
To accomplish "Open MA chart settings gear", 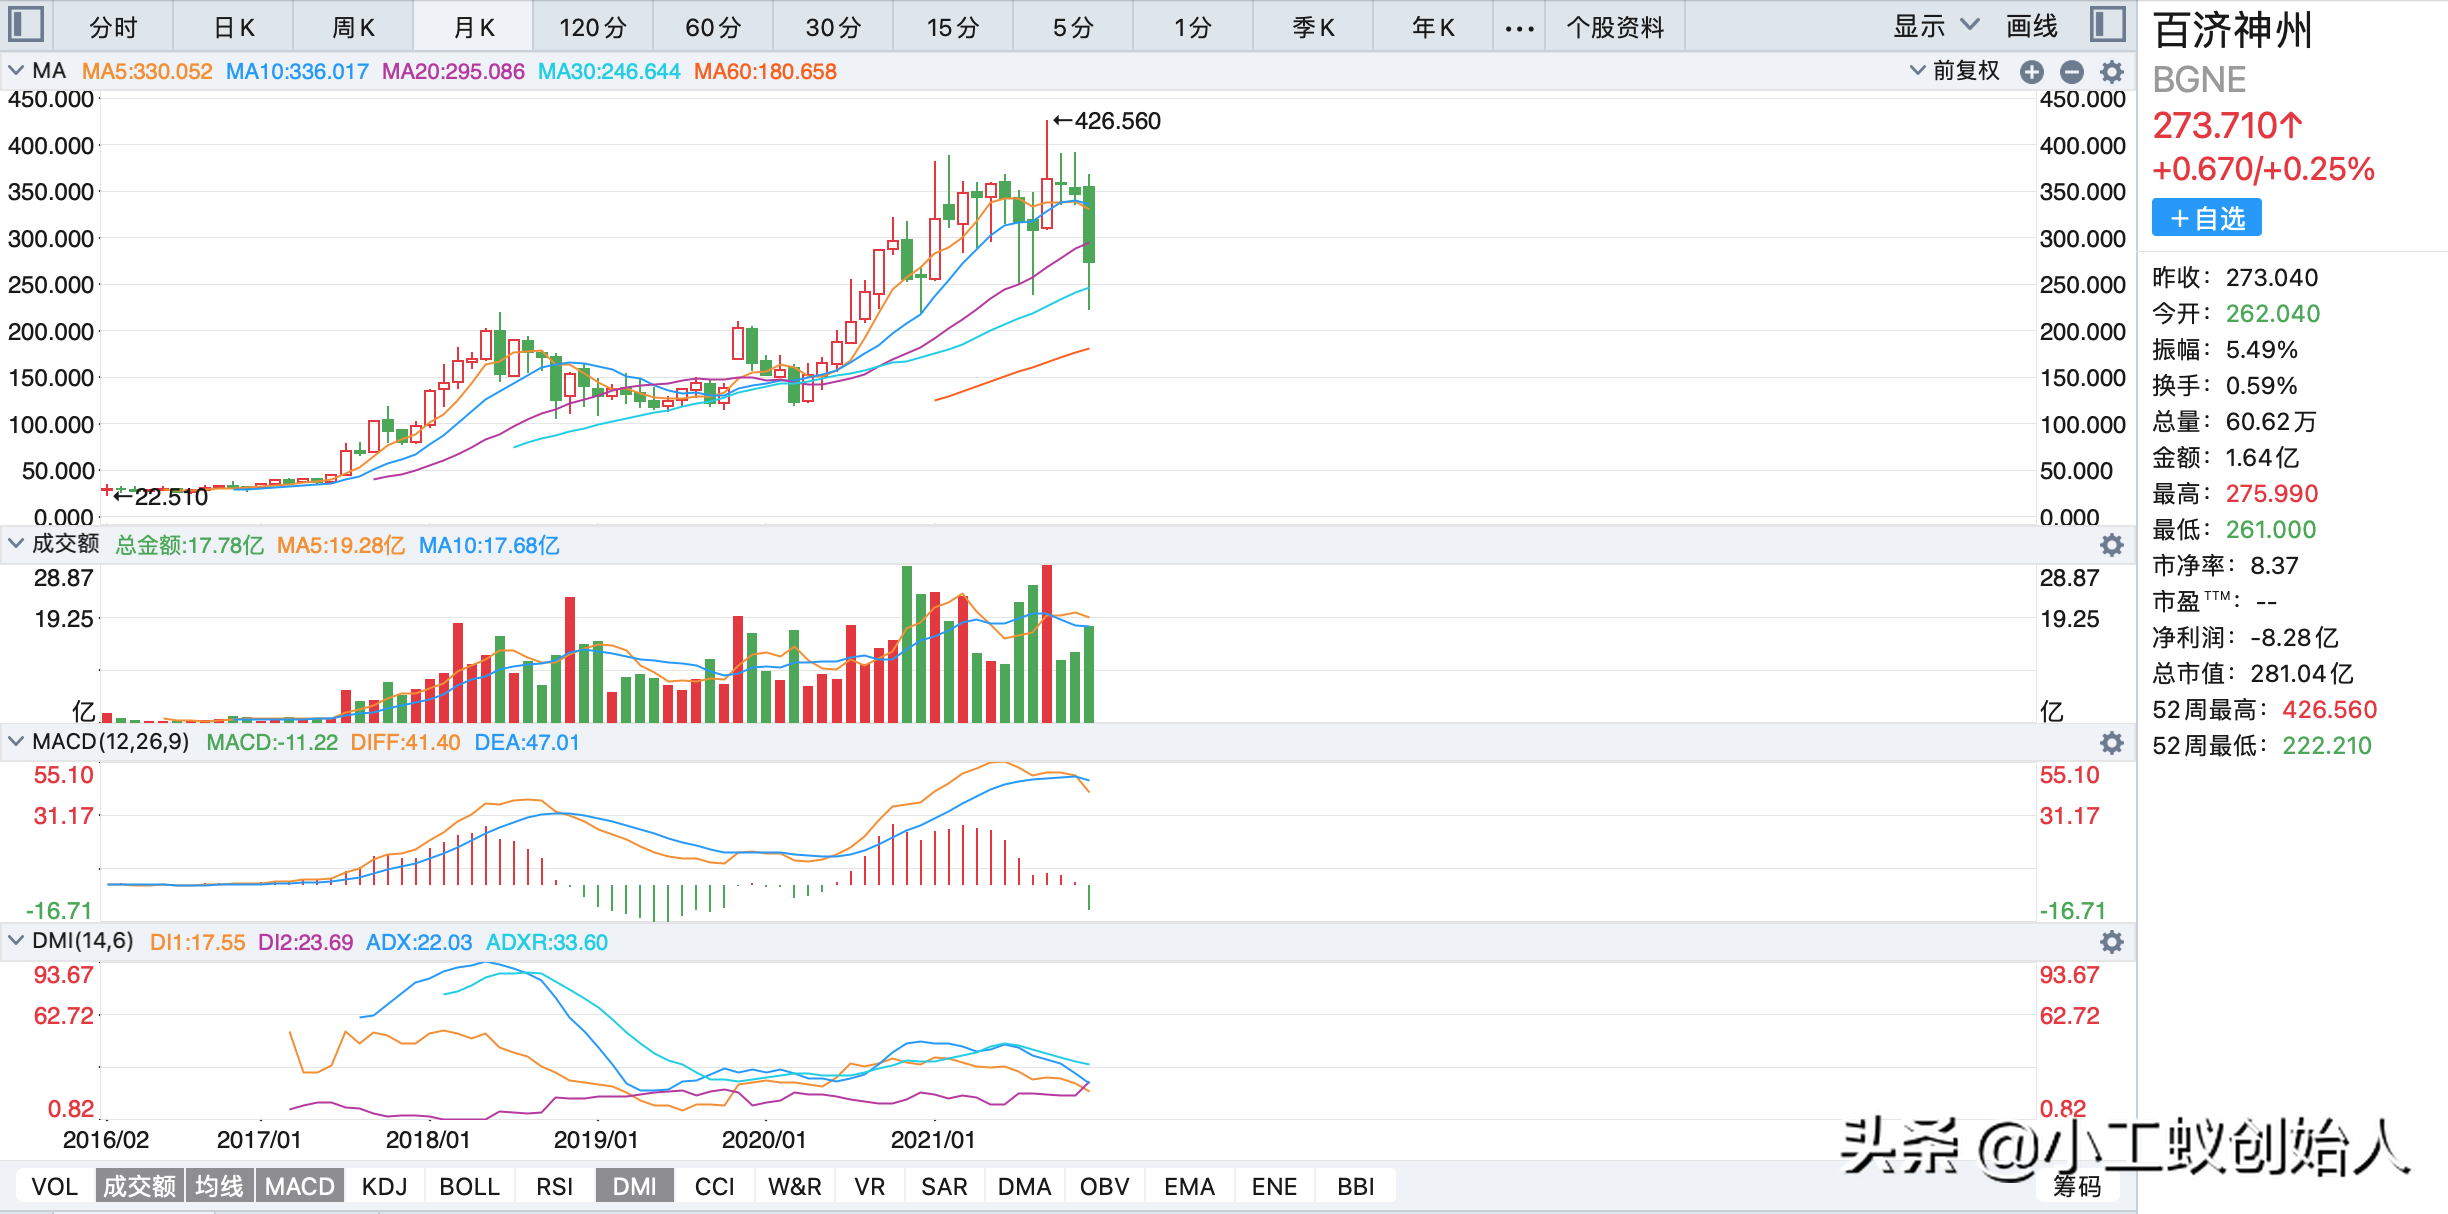I will coord(2112,72).
